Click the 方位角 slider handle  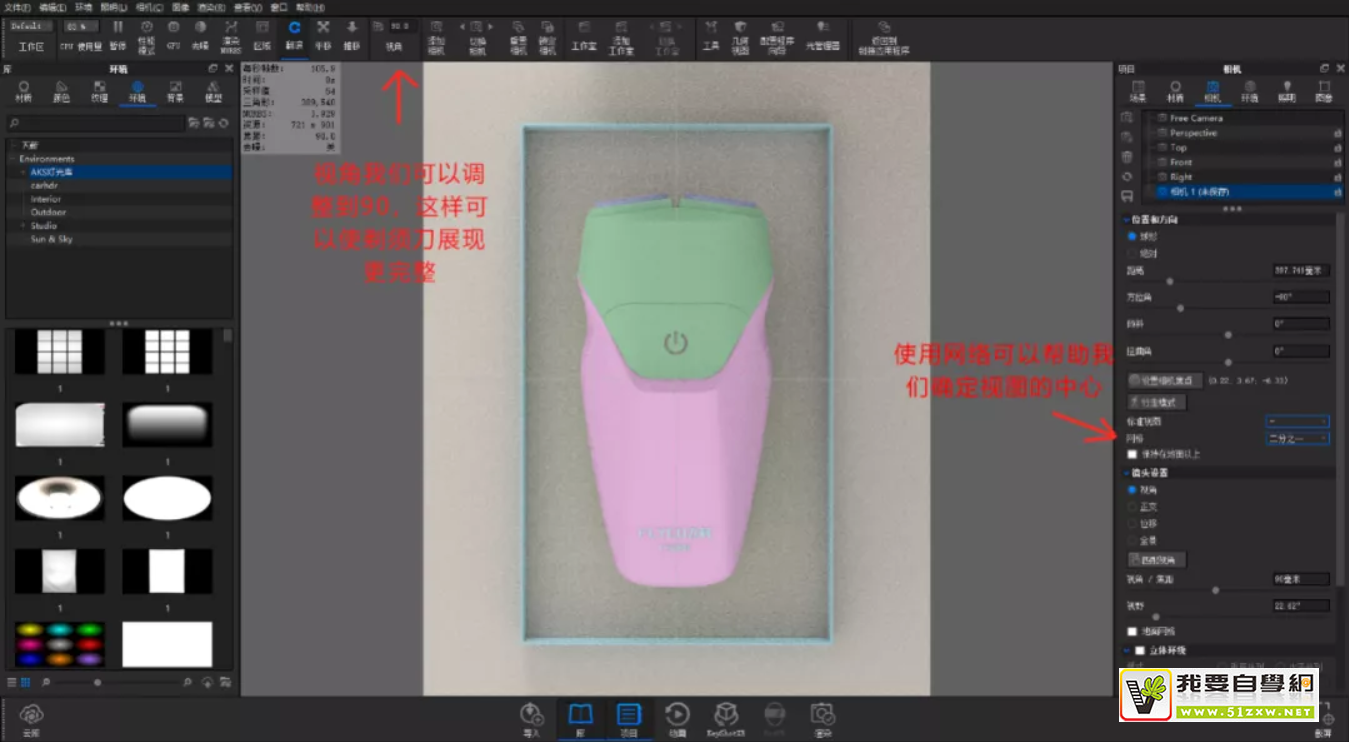1180,308
